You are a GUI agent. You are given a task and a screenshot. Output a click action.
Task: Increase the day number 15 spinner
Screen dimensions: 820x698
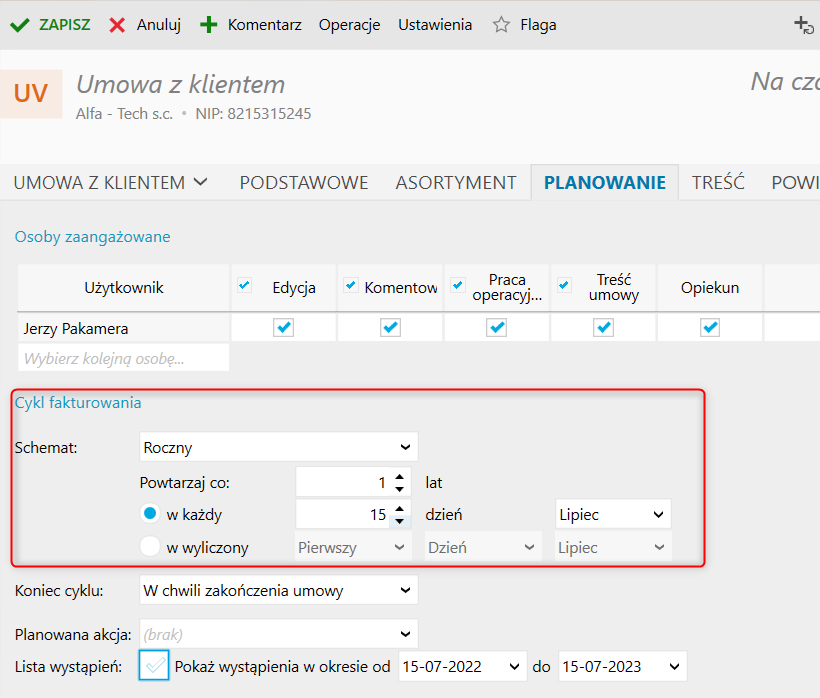400,509
